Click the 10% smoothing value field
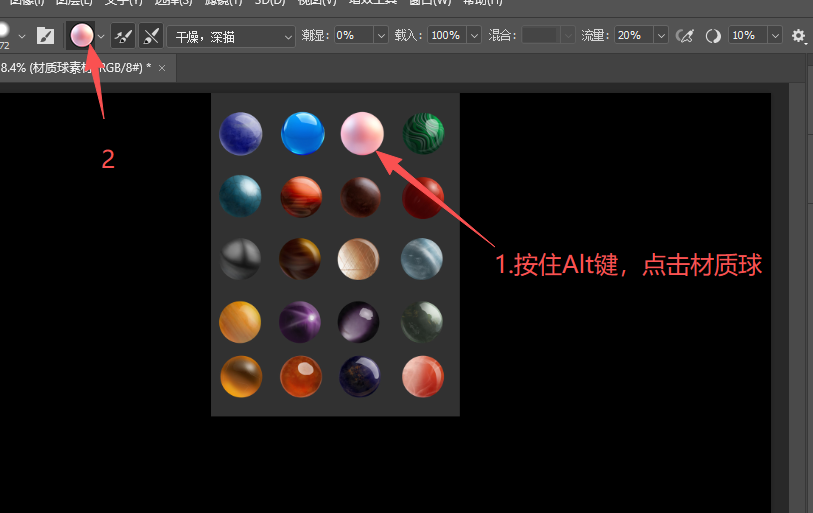This screenshot has height=513, width=813. (748, 35)
